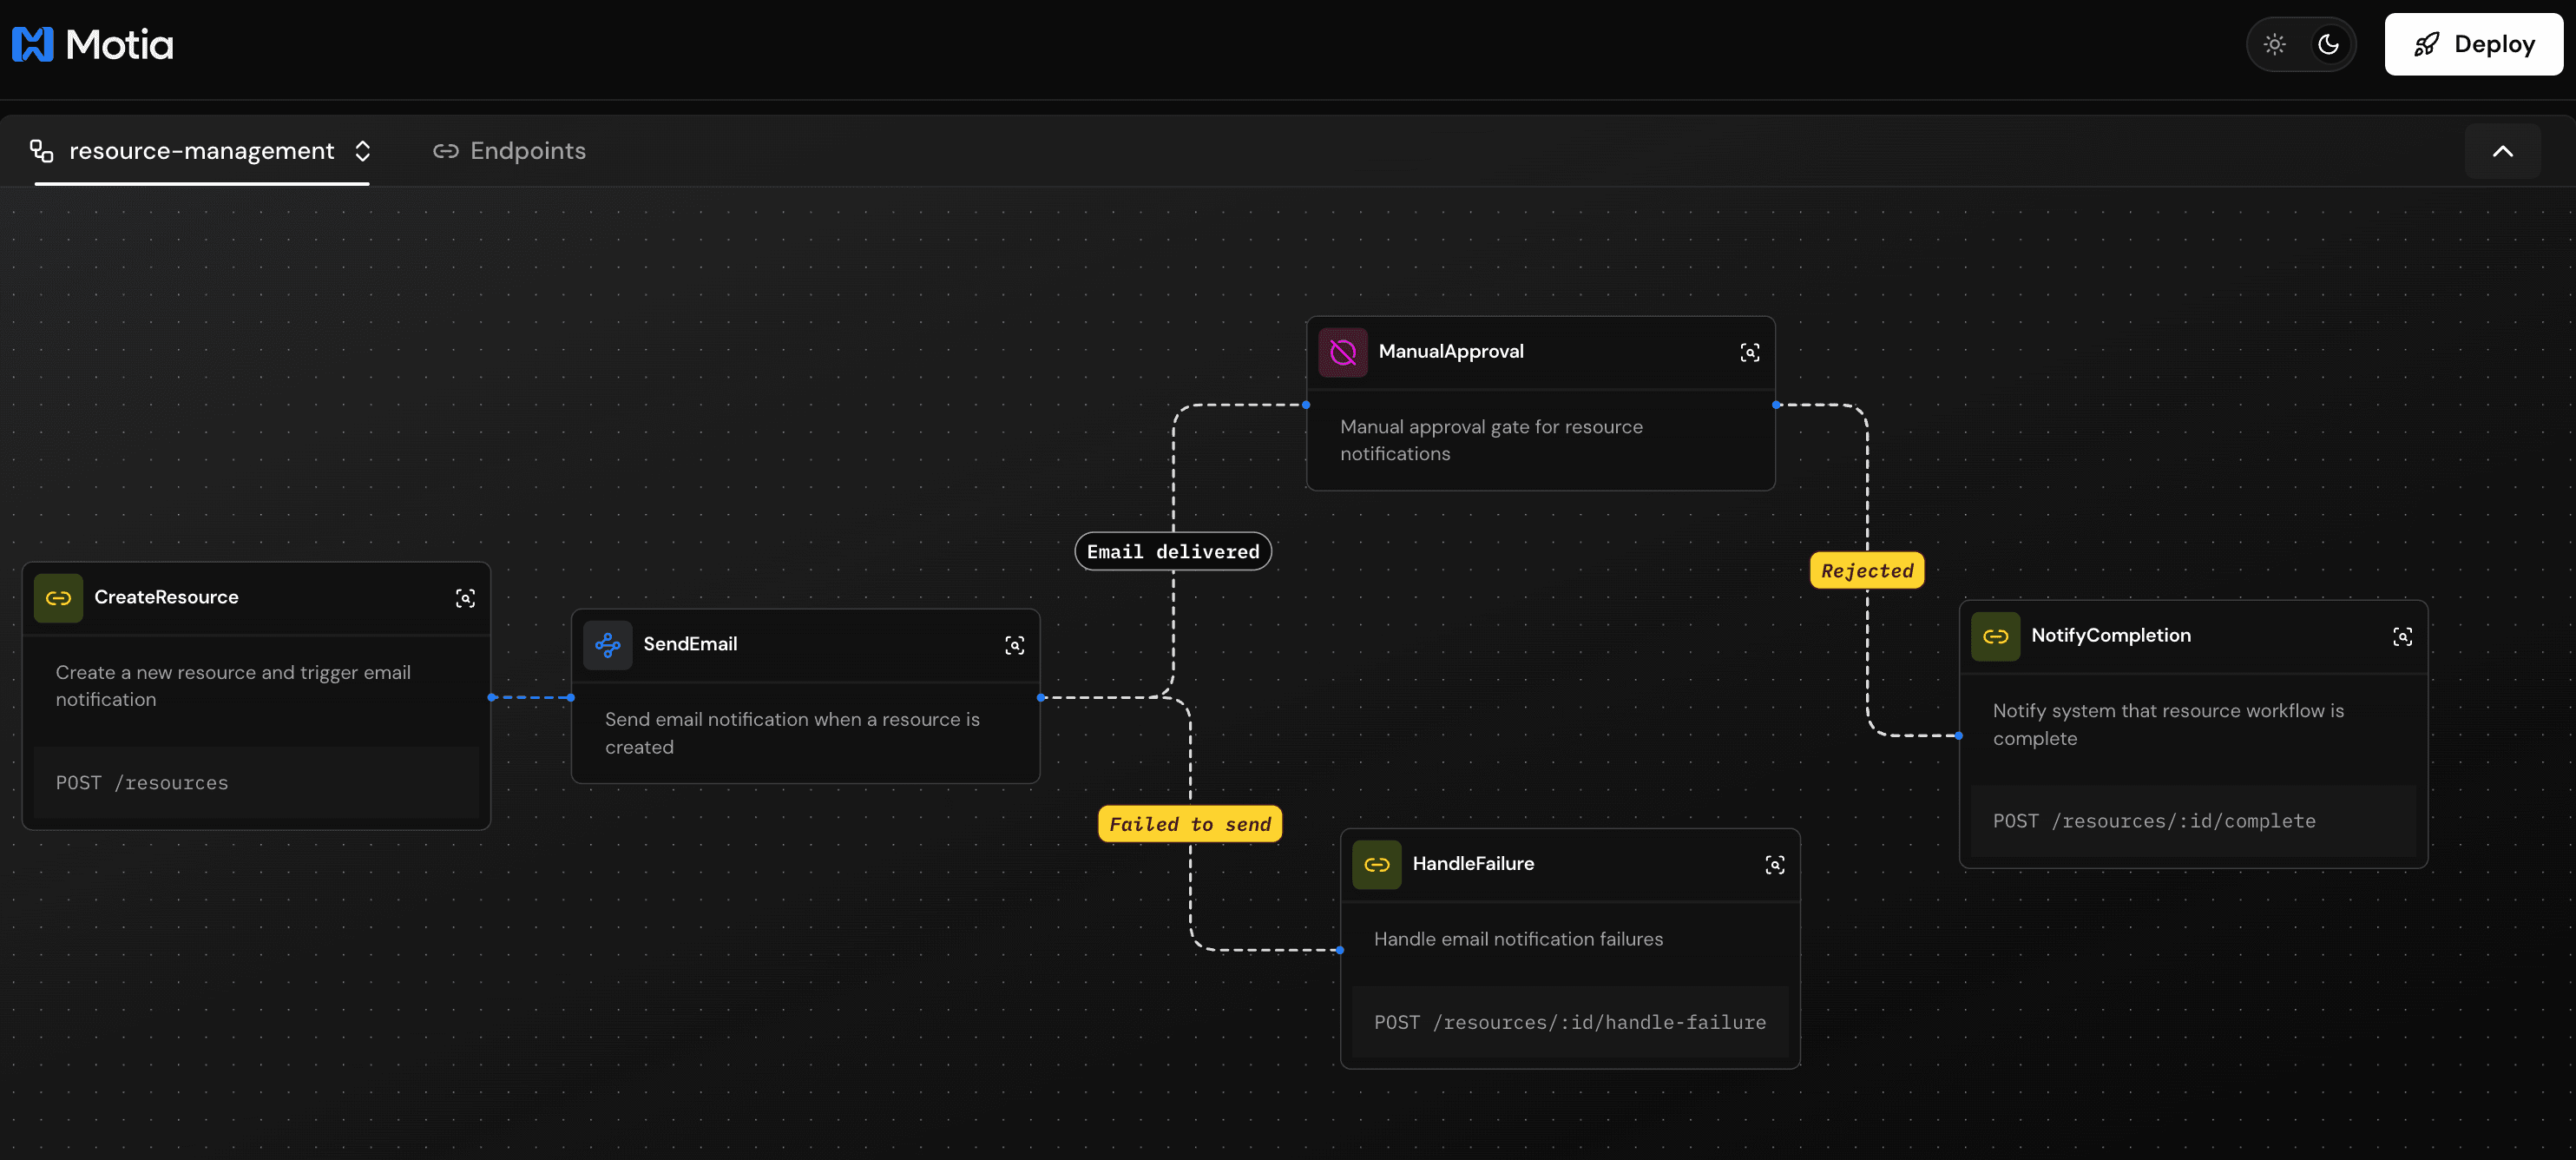Click the focus icon on the SendEmail node
This screenshot has height=1160, width=2576.
(x=1014, y=645)
